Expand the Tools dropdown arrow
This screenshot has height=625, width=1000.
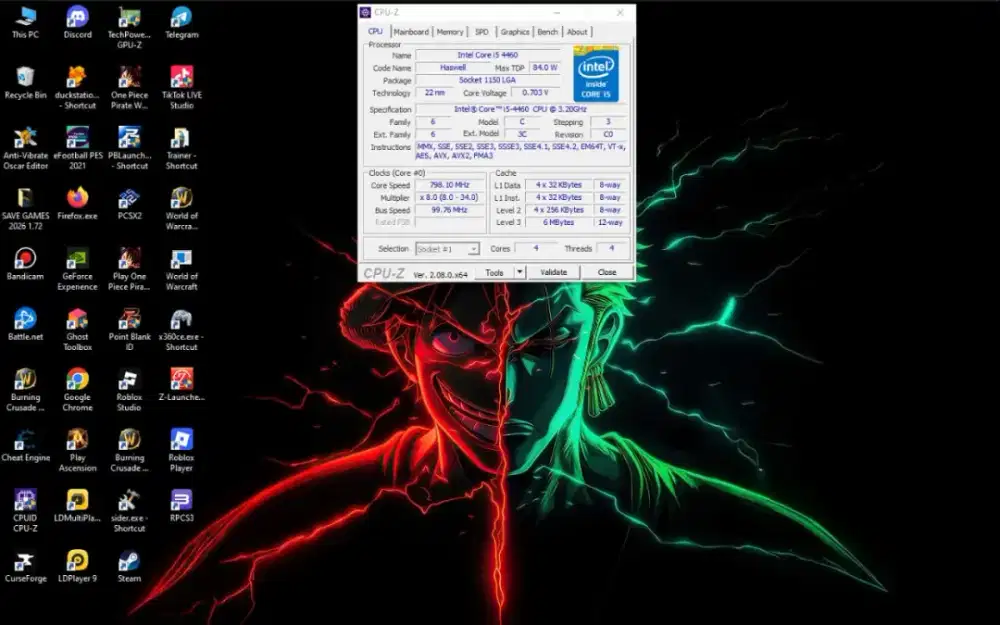tap(520, 272)
